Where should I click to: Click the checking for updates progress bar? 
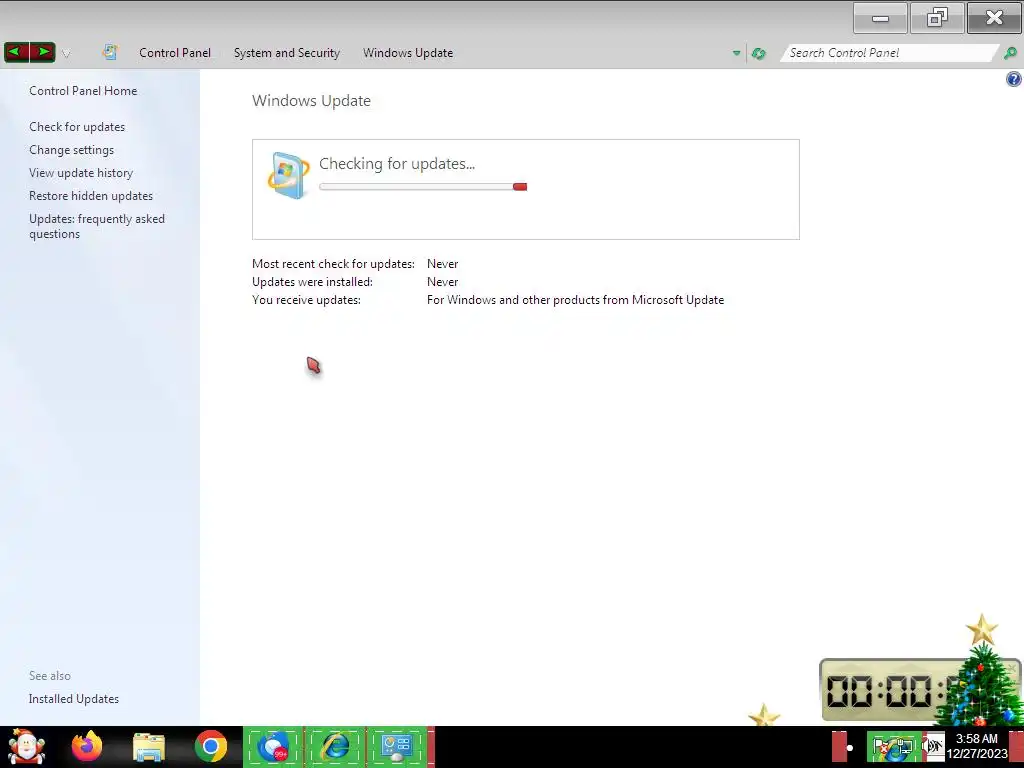[x=423, y=187]
